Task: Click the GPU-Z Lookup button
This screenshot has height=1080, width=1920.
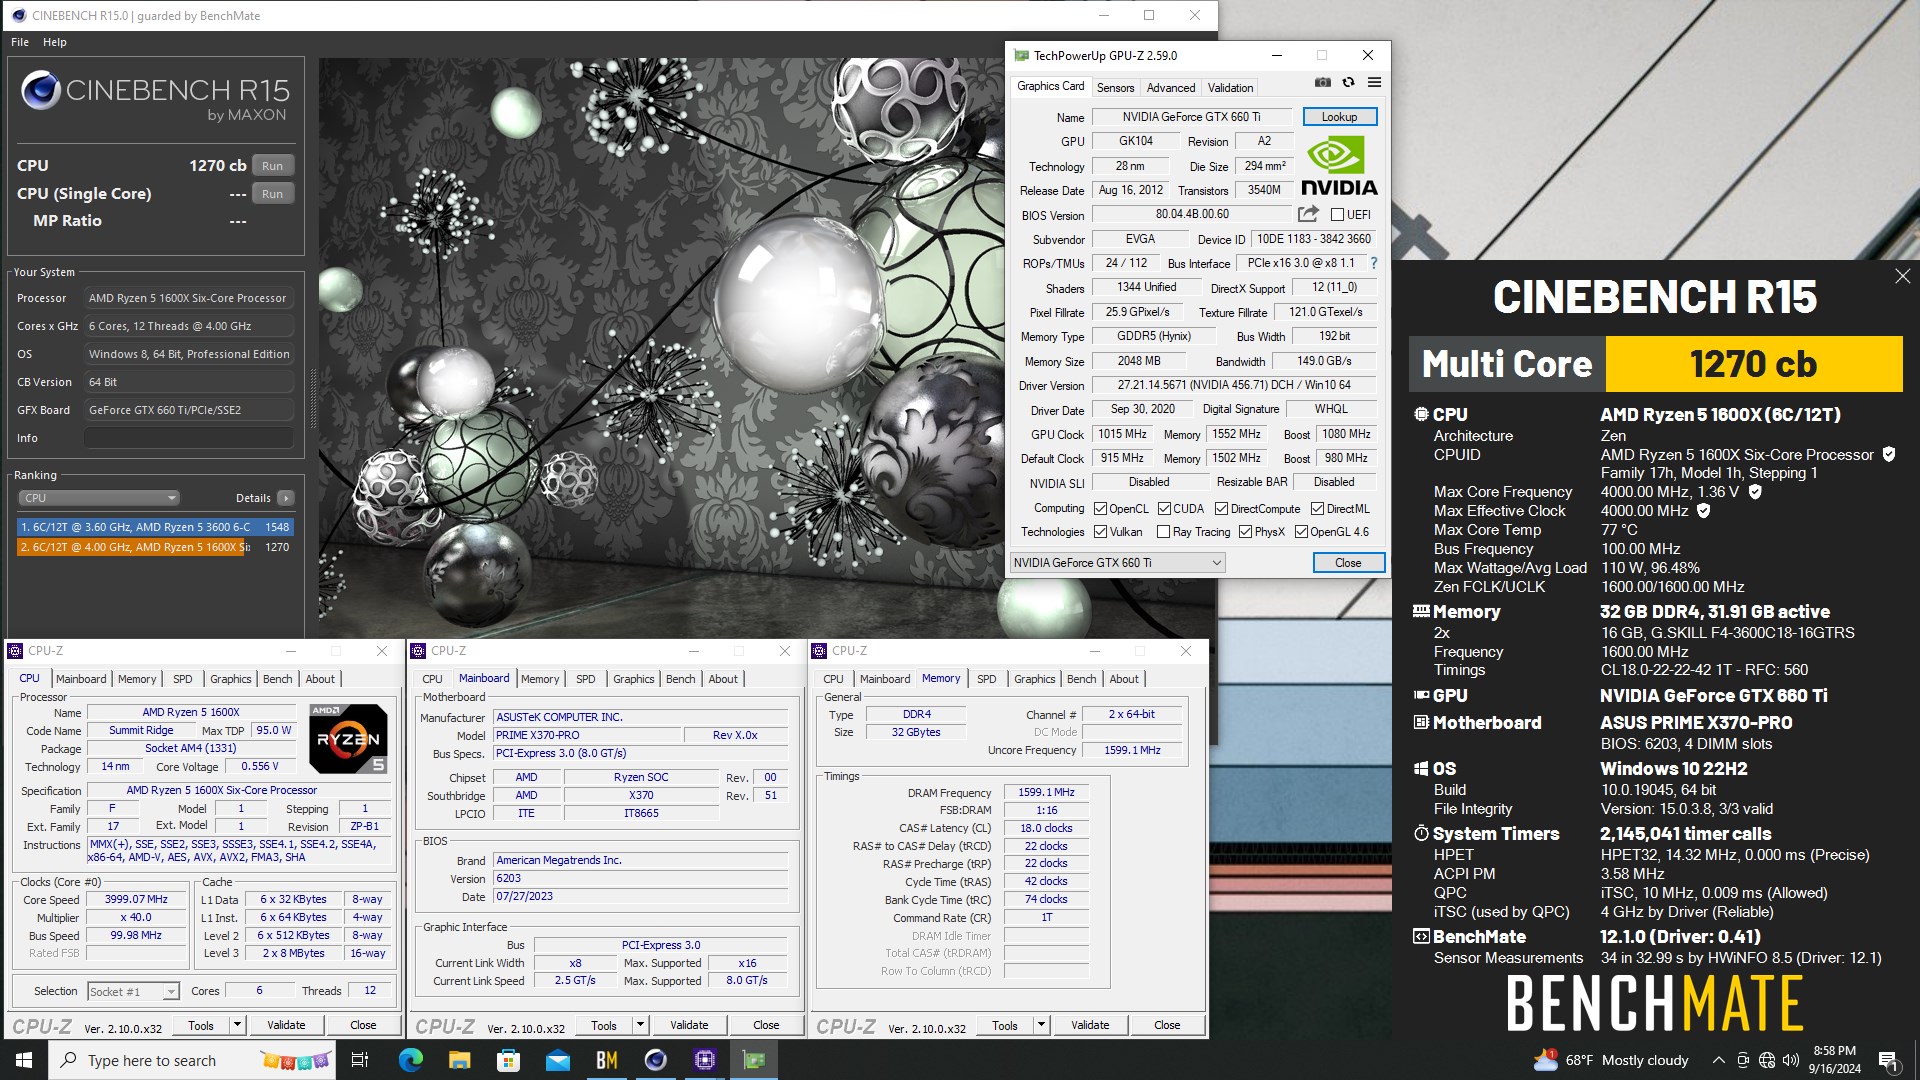Action: tap(1339, 117)
